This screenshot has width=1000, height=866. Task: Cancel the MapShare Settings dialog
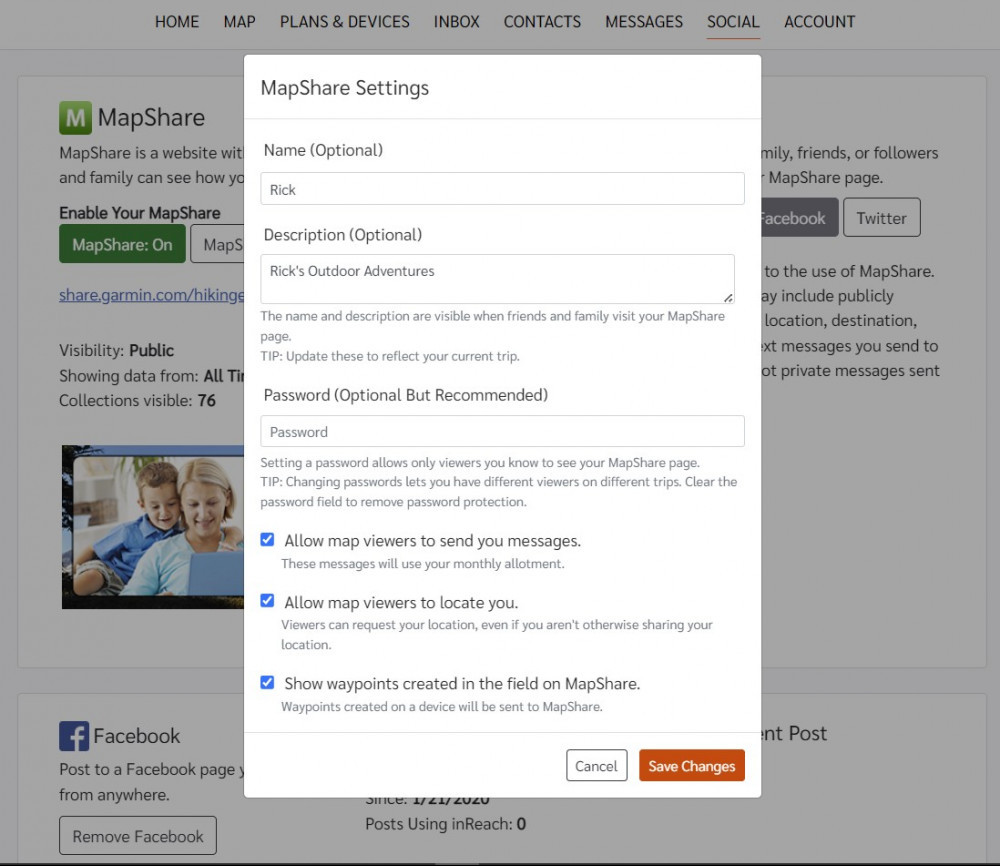click(596, 765)
